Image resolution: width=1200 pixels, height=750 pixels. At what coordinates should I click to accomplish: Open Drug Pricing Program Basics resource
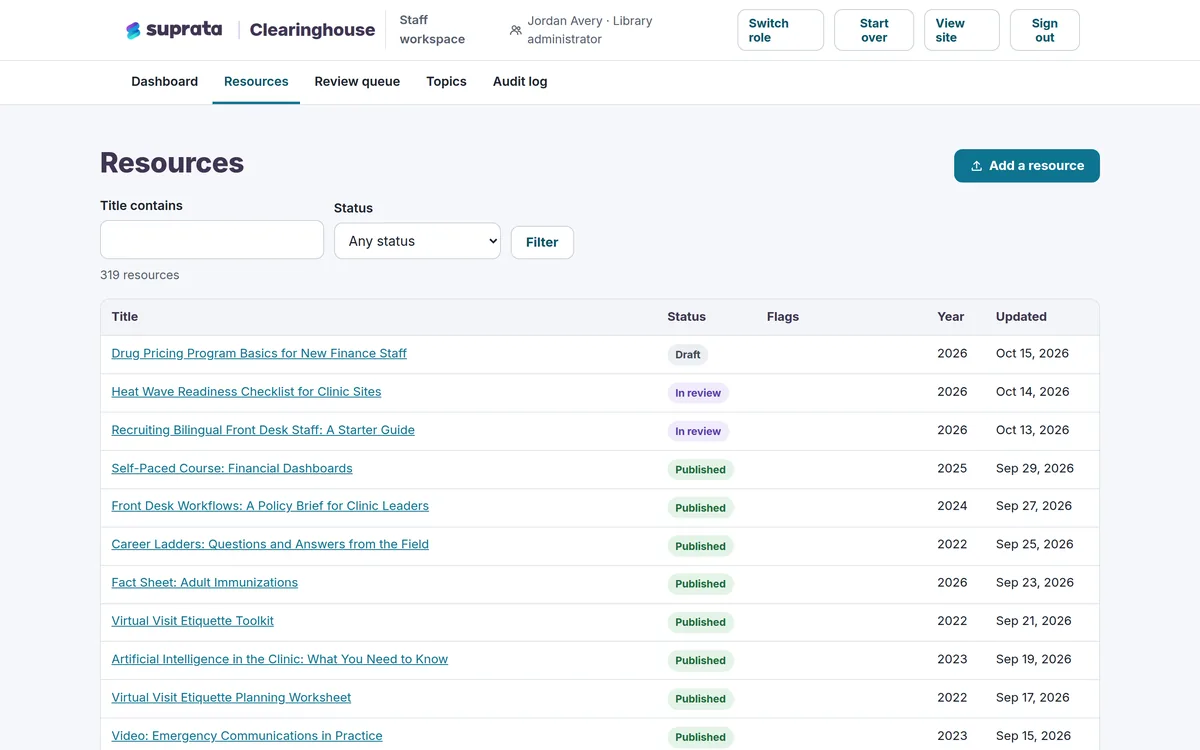click(x=259, y=353)
